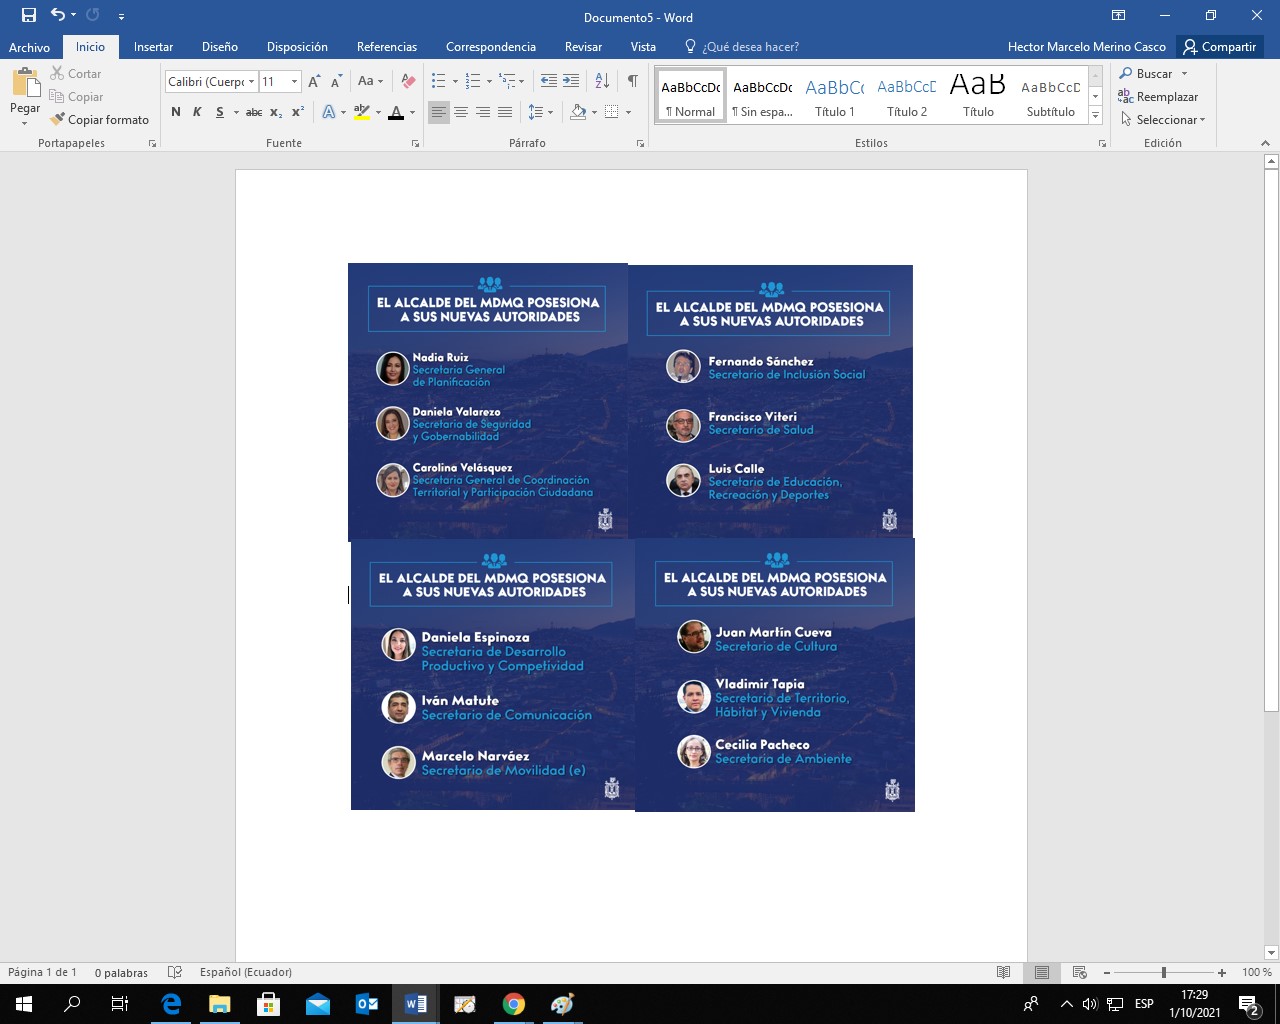Image resolution: width=1280 pixels, height=1024 pixels.
Task: Click the Copiar formato paintbrush
Action: (99, 120)
